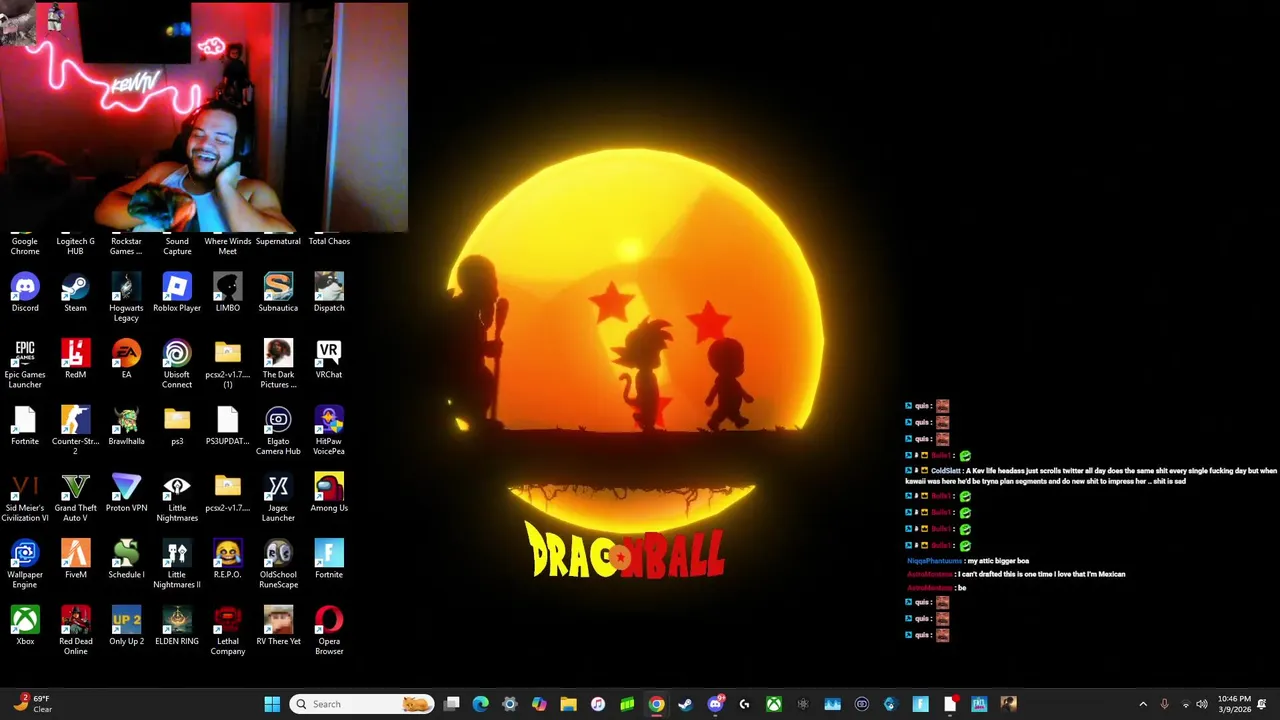This screenshot has width=1280, height=720.
Task: Select the Red Dead Online icon
Action: [75, 632]
